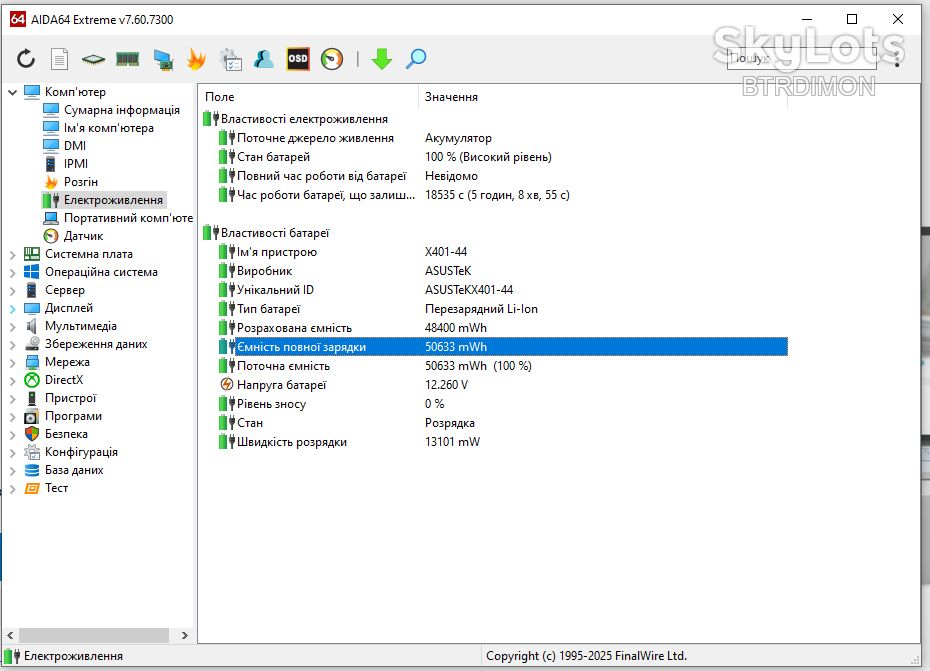Open the IPMI tree item
930x671 pixels.
coord(75,164)
